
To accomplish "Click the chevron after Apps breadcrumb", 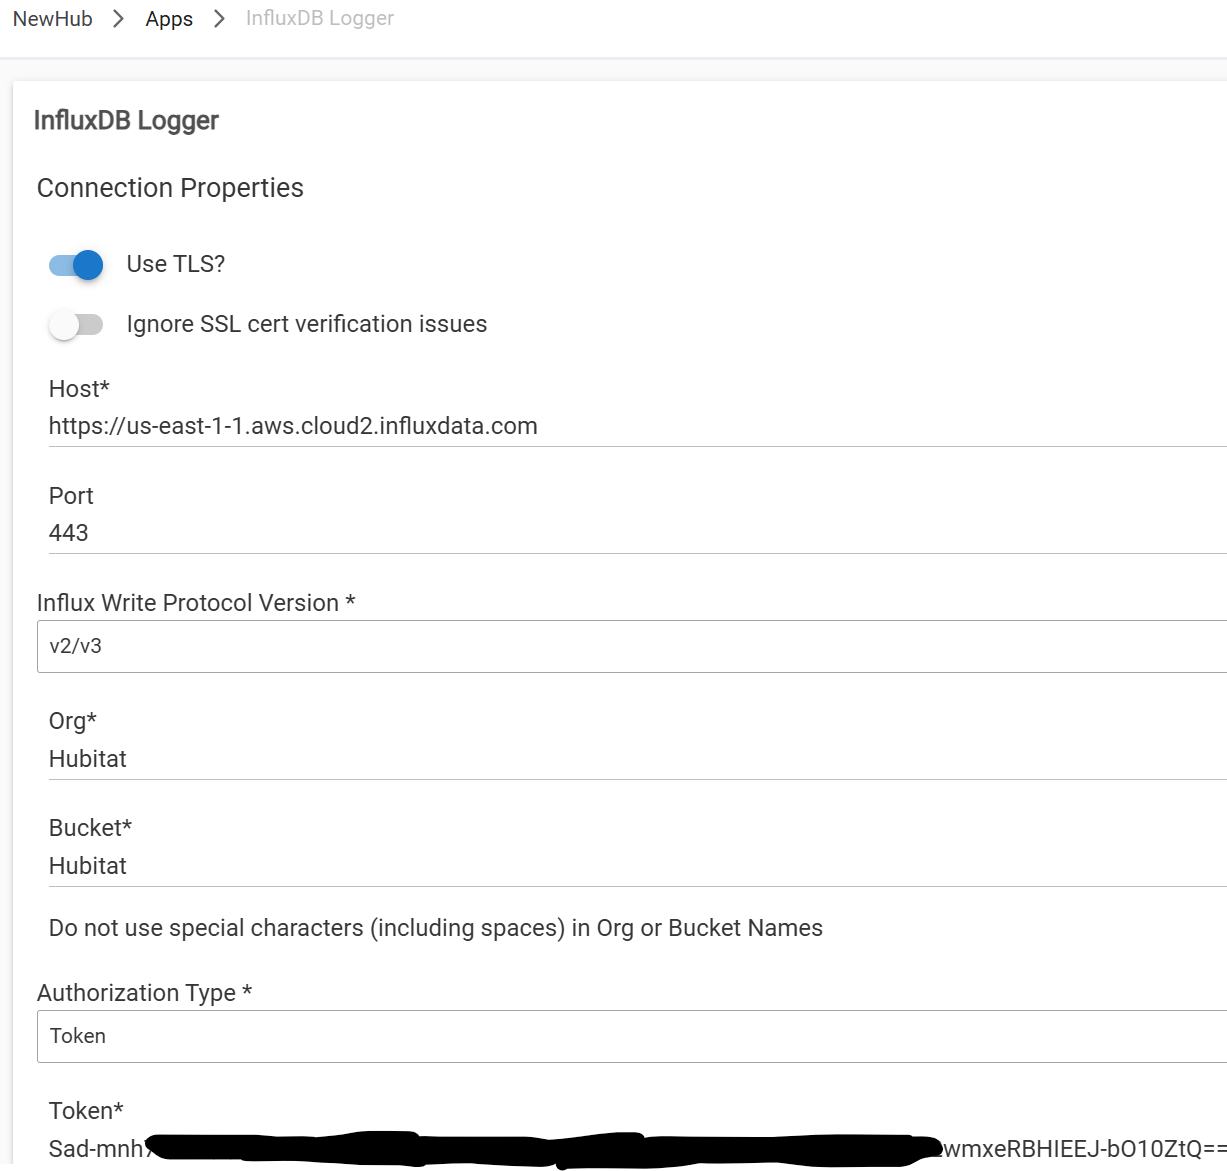I will click(x=219, y=19).
